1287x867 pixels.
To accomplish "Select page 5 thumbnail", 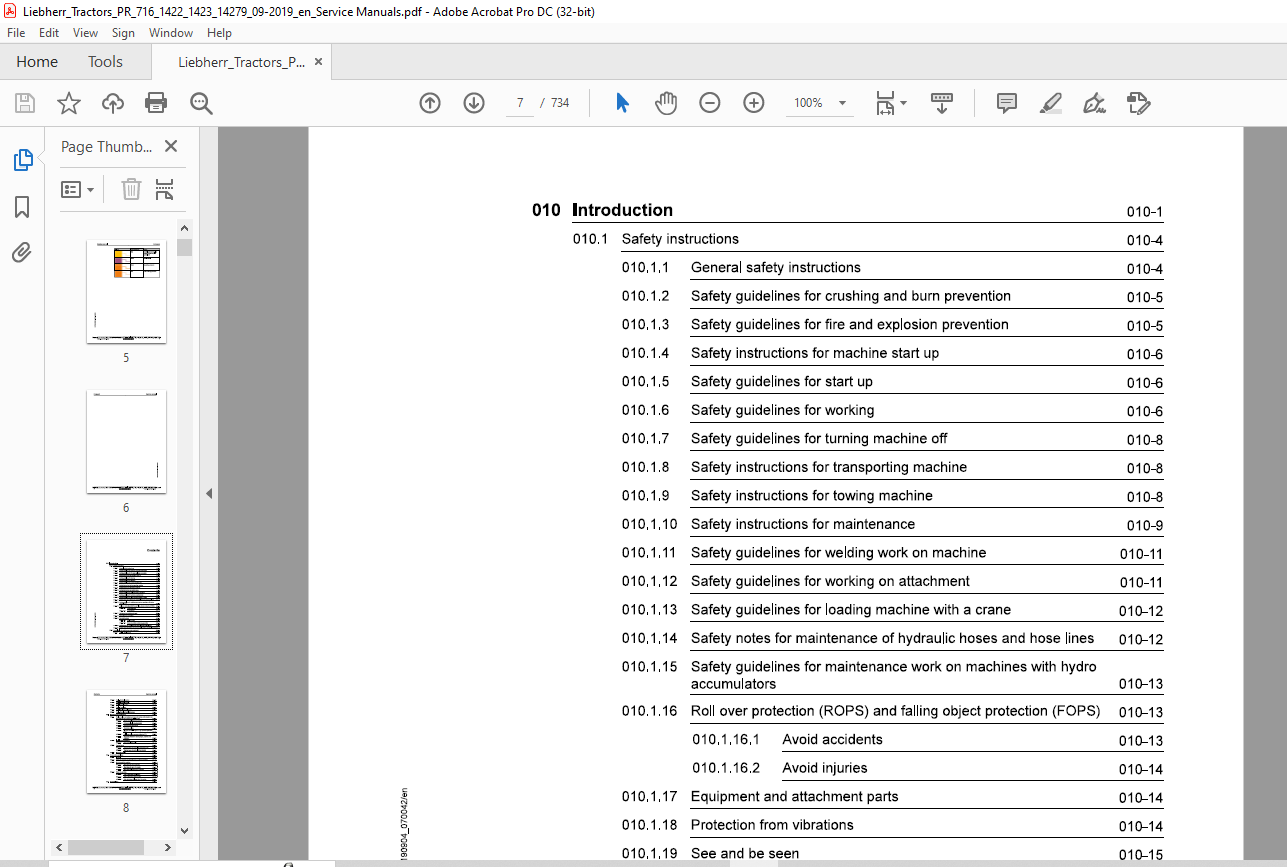I will click(126, 292).
